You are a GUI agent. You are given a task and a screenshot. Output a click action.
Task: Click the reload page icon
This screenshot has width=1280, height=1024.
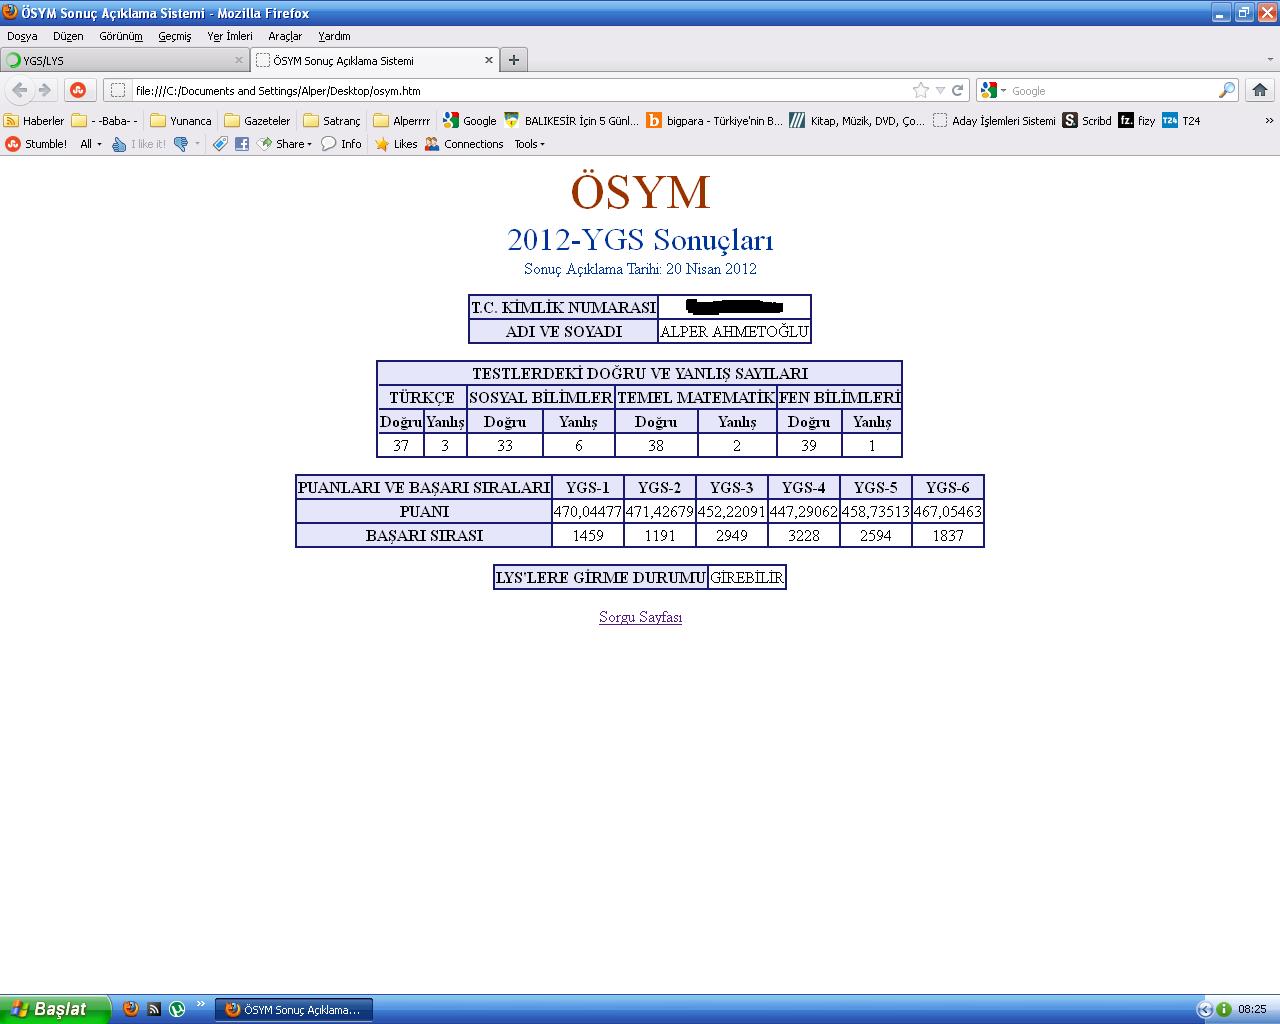point(957,90)
